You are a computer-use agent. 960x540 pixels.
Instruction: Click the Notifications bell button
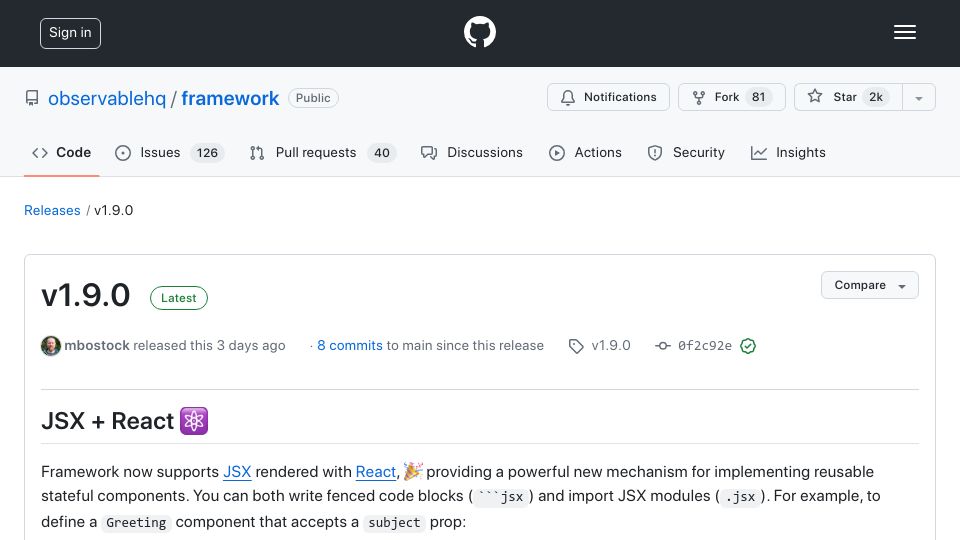(x=608, y=97)
